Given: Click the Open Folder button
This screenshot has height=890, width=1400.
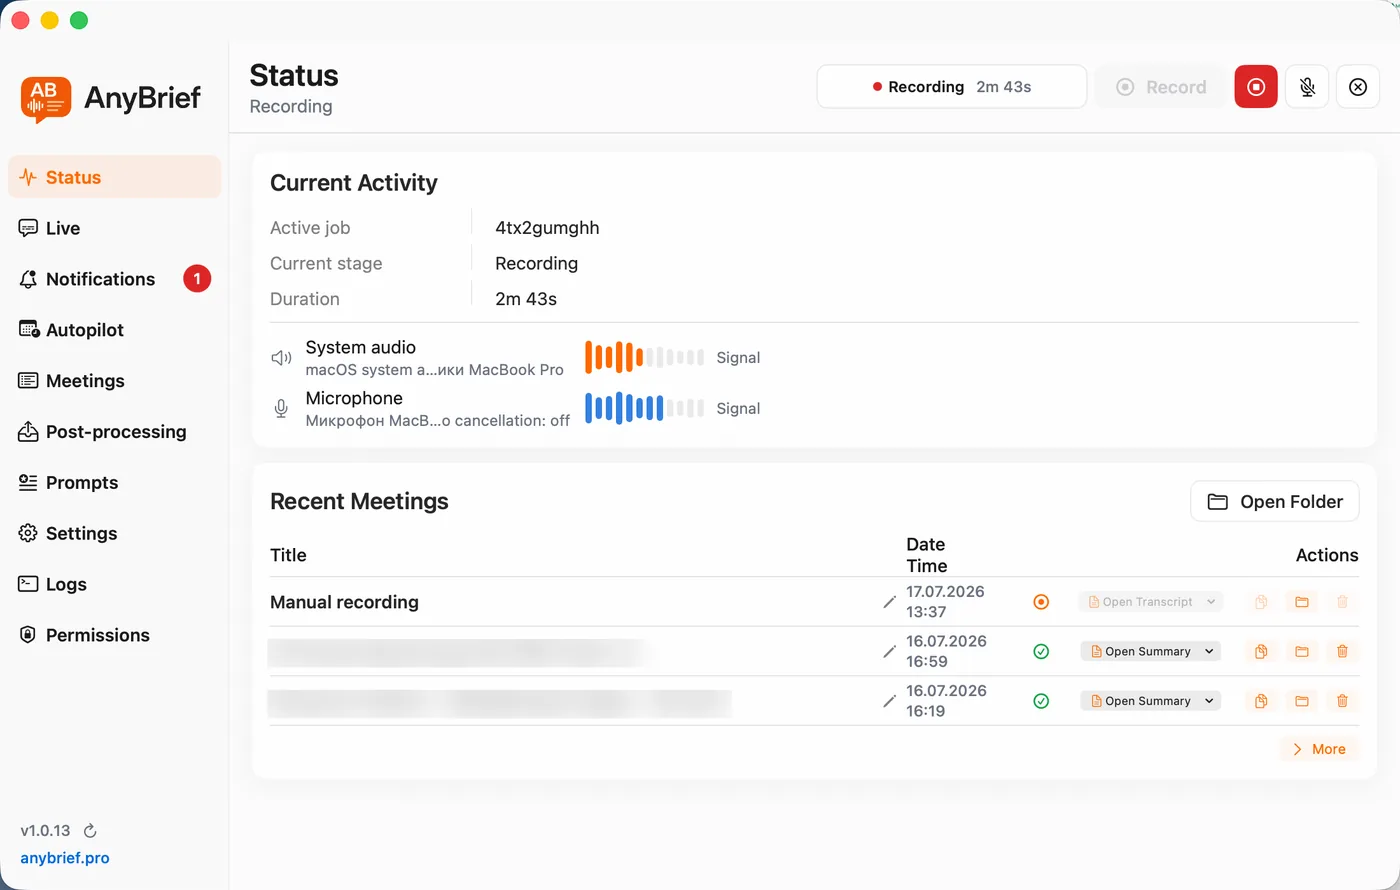Looking at the screenshot, I should [x=1275, y=502].
